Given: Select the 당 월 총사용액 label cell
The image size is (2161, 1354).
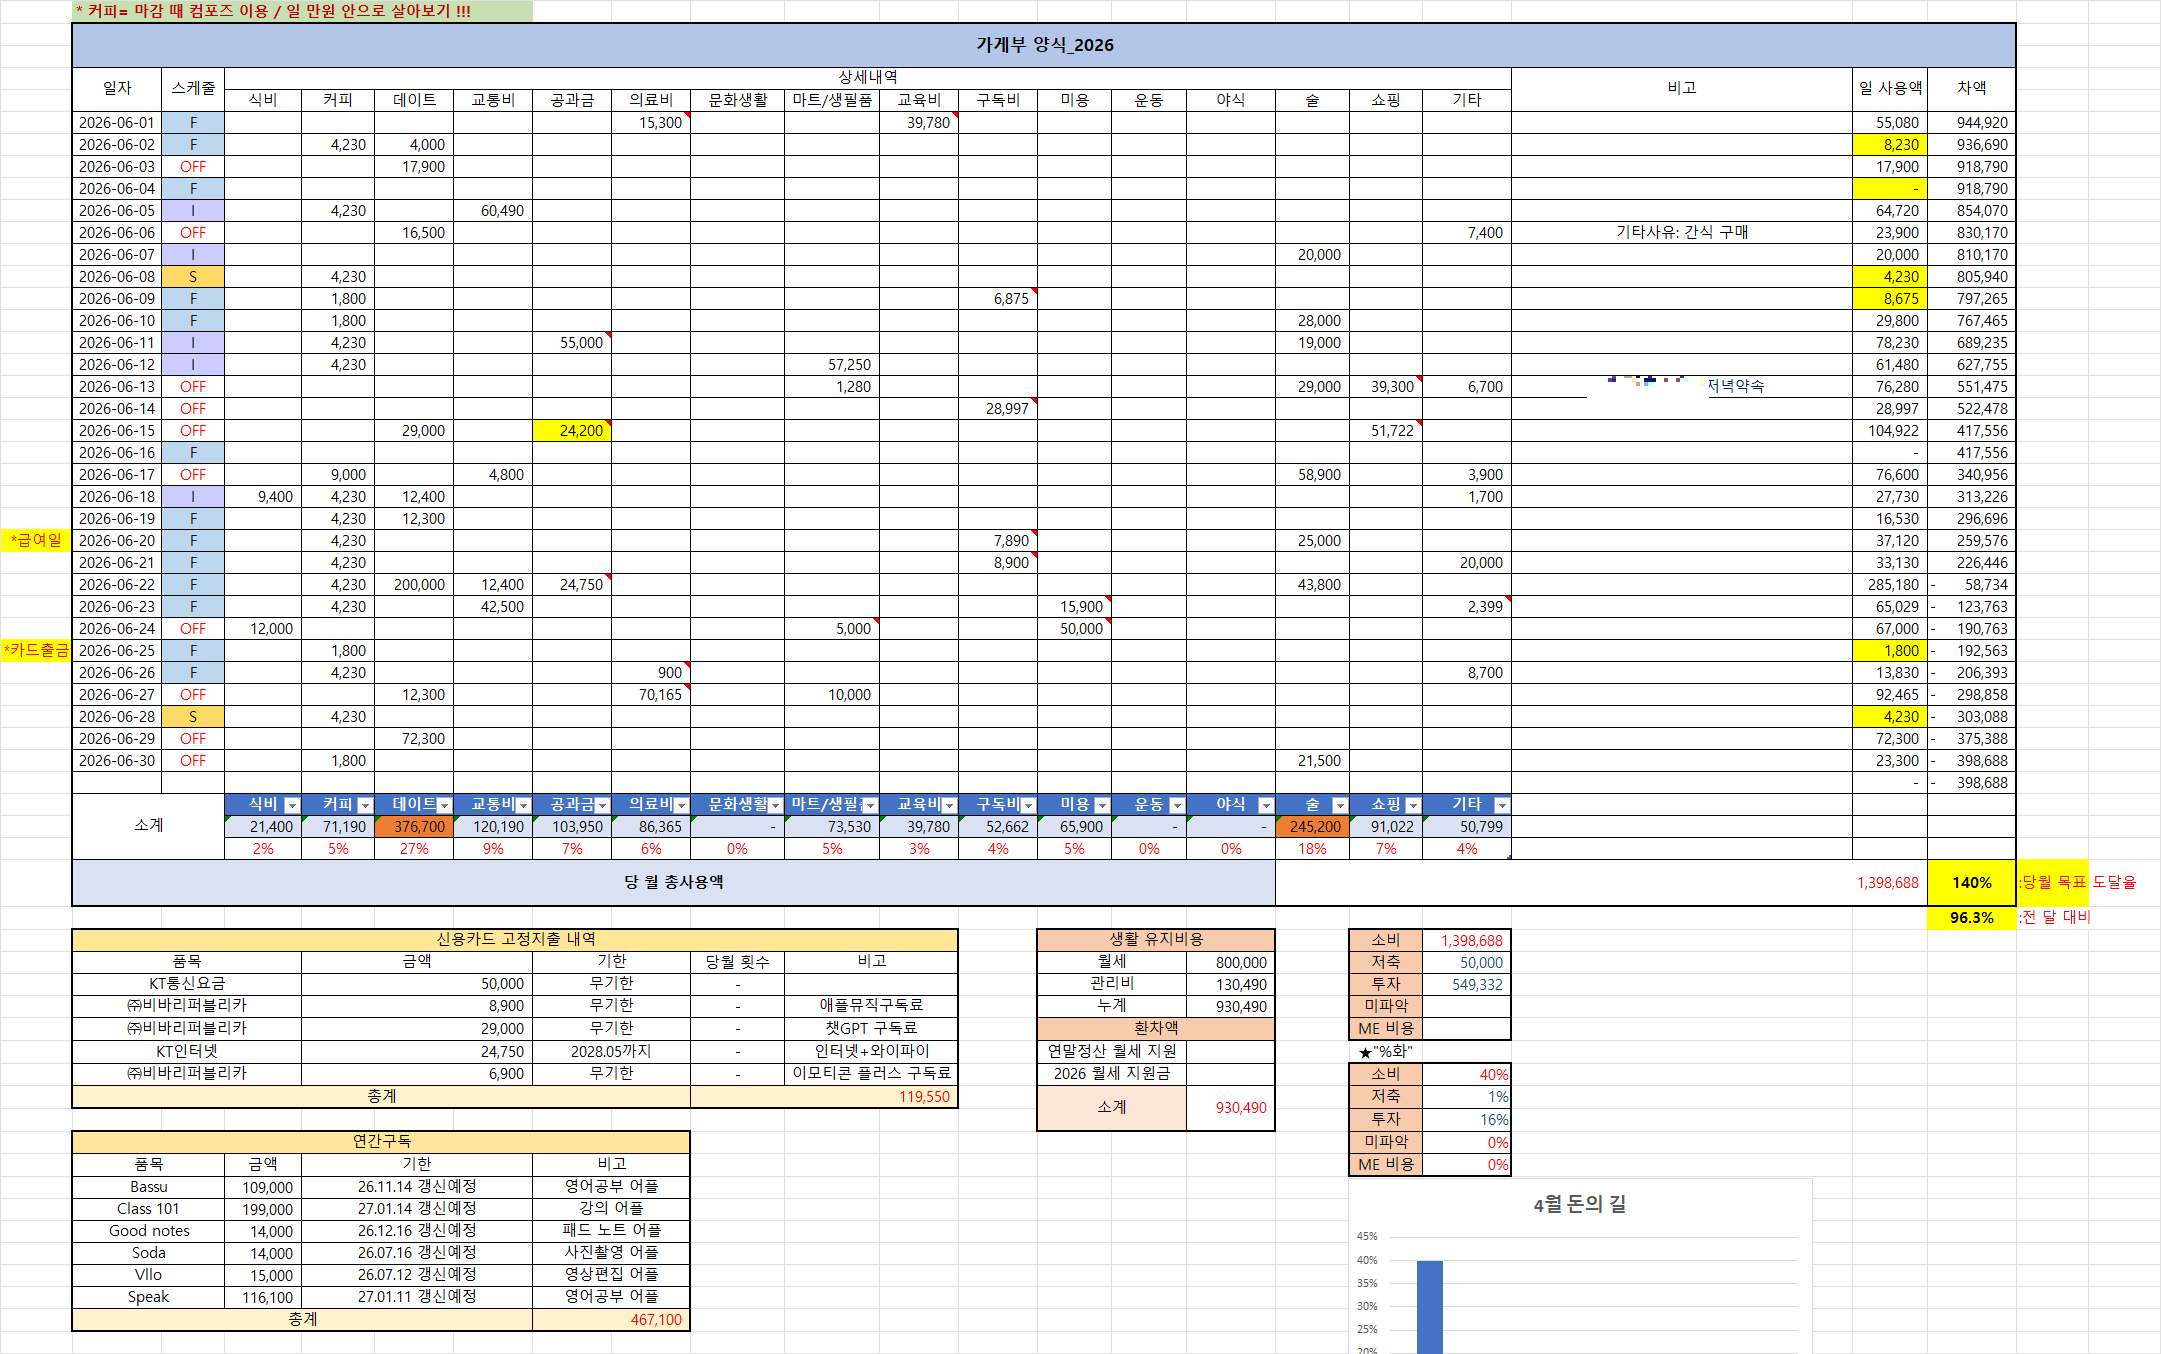Looking at the screenshot, I should click(x=674, y=882).
